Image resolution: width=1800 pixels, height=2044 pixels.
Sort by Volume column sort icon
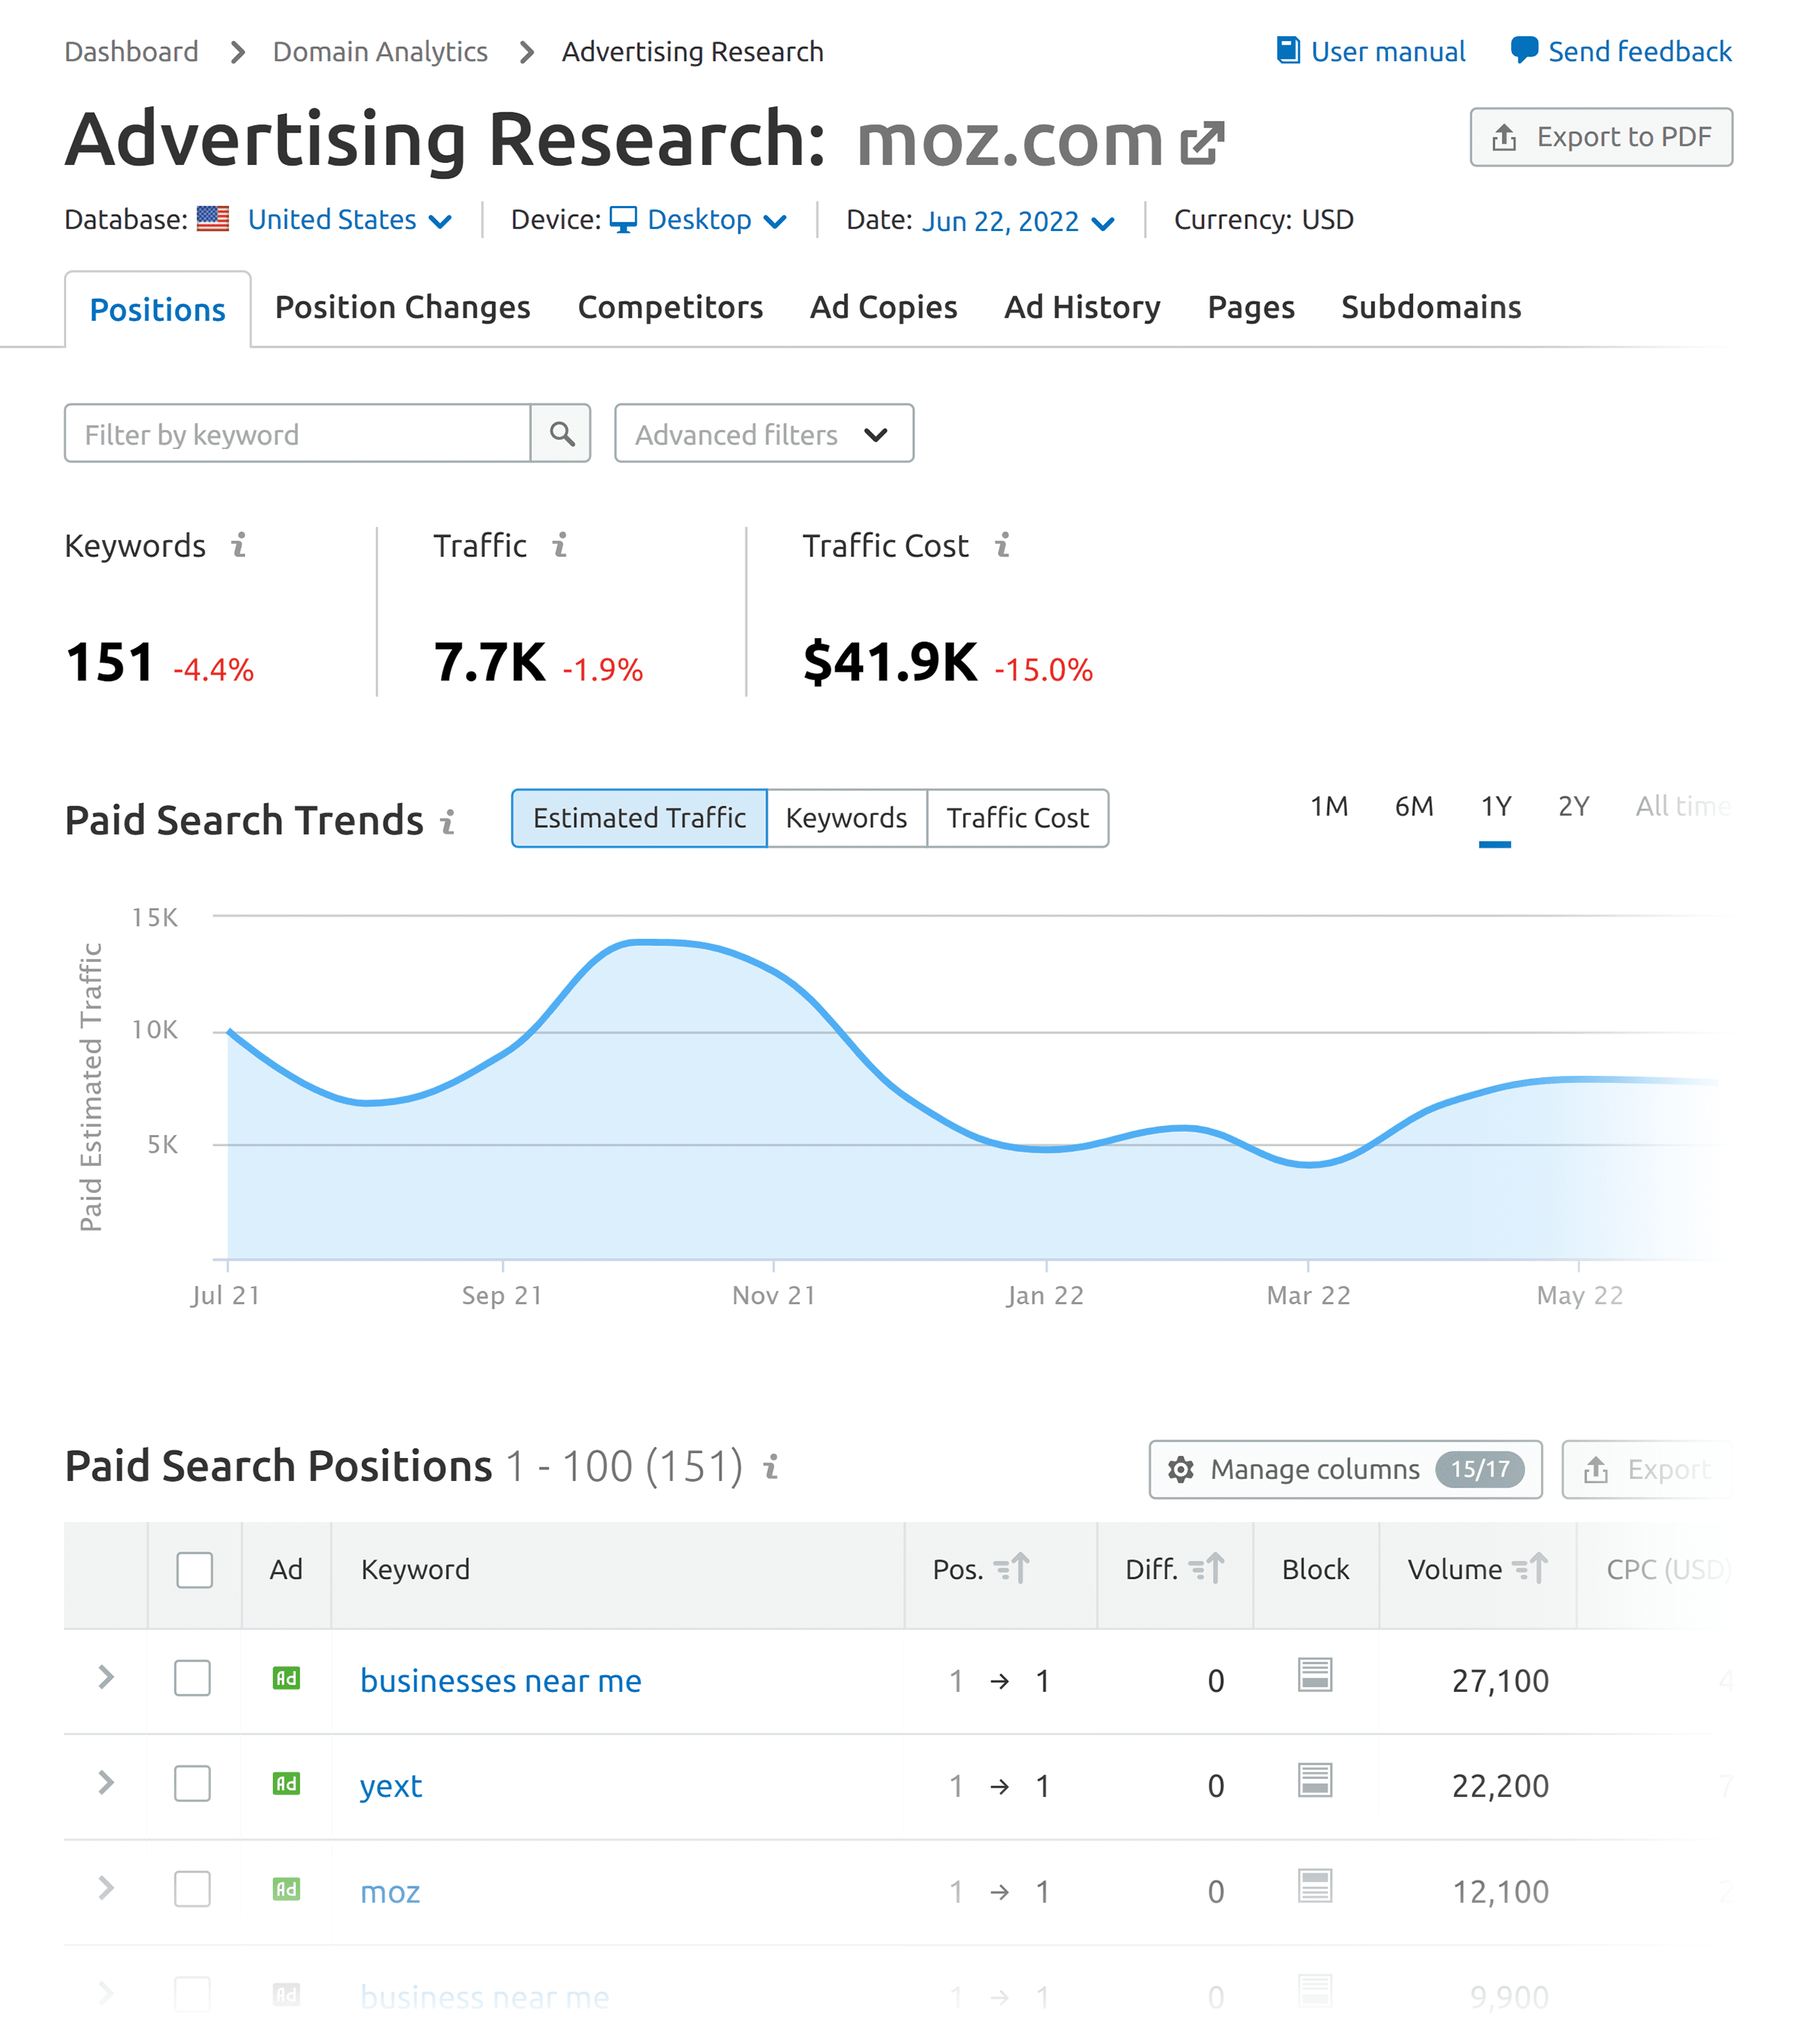1530,1568
